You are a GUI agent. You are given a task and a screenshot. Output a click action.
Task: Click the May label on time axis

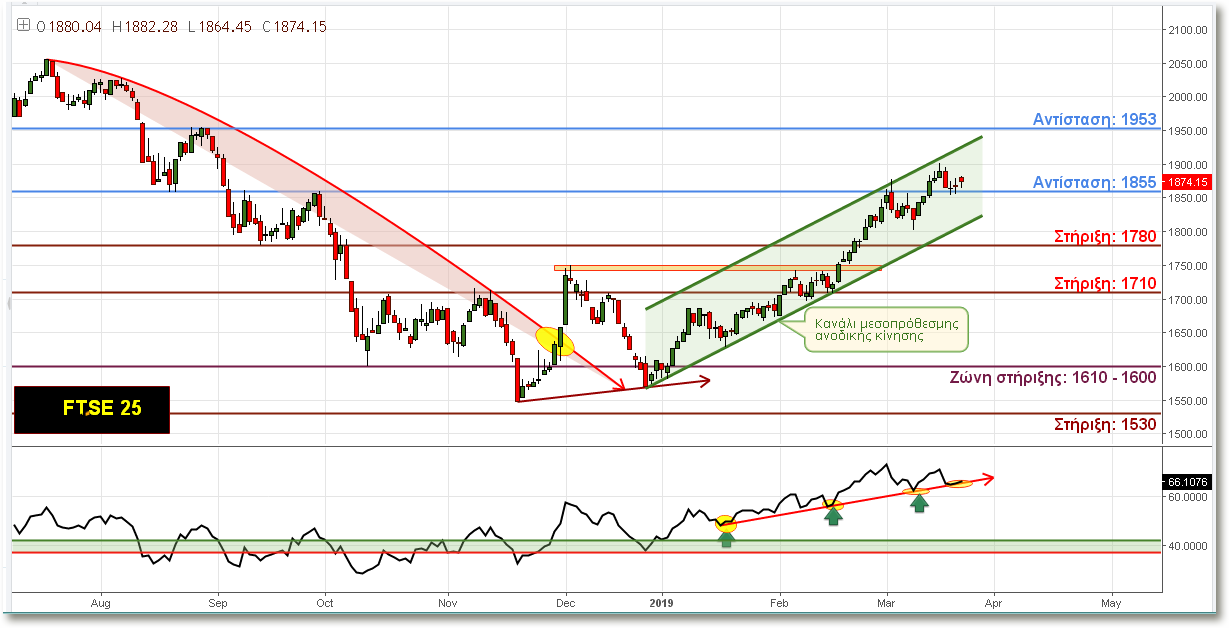1110,604
